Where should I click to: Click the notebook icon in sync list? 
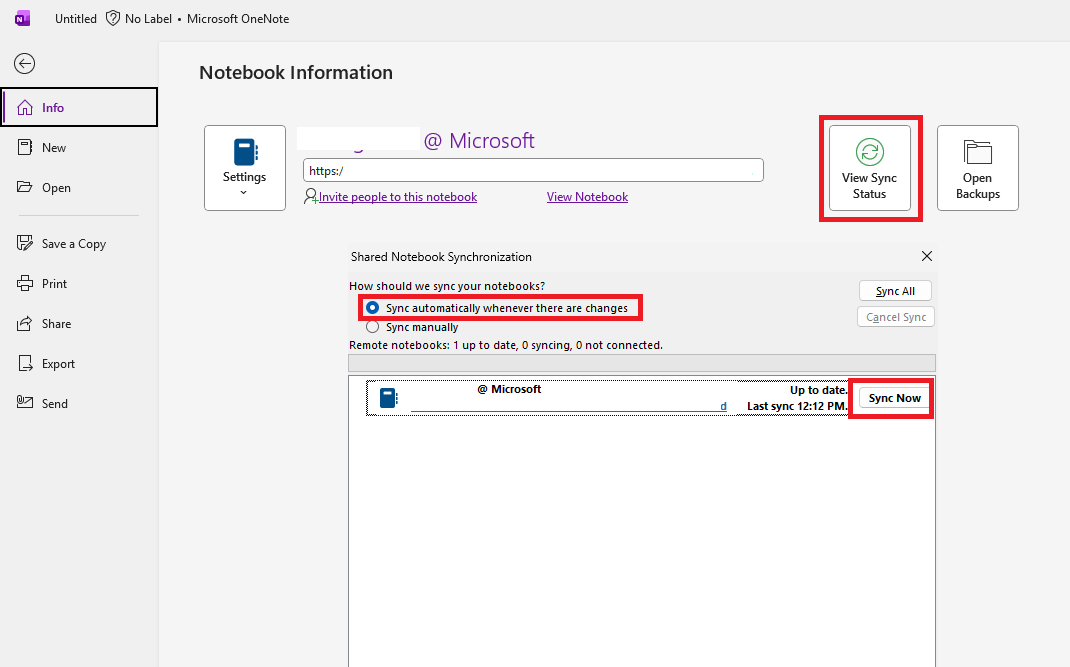click(388, 398)
